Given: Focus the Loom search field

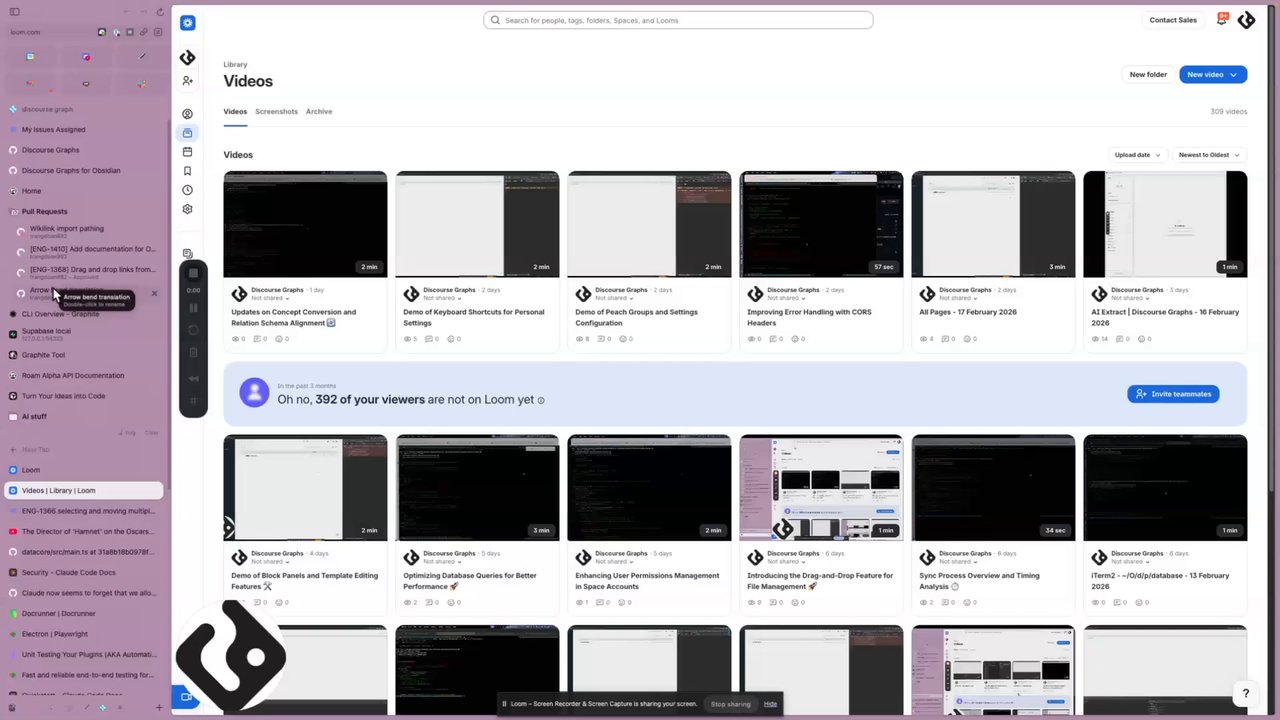Looking at the screenshot, I should pyautogui.click(x=678, y=20).
